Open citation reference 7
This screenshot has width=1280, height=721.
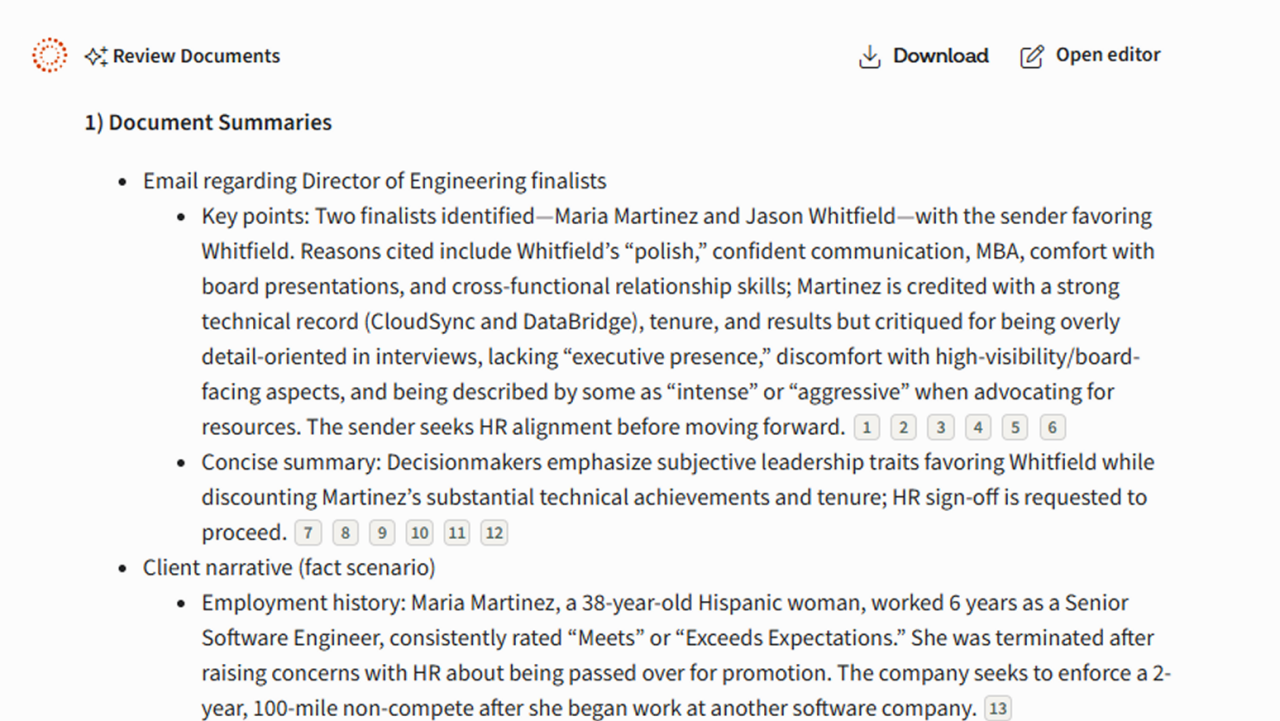pos(308,533)
